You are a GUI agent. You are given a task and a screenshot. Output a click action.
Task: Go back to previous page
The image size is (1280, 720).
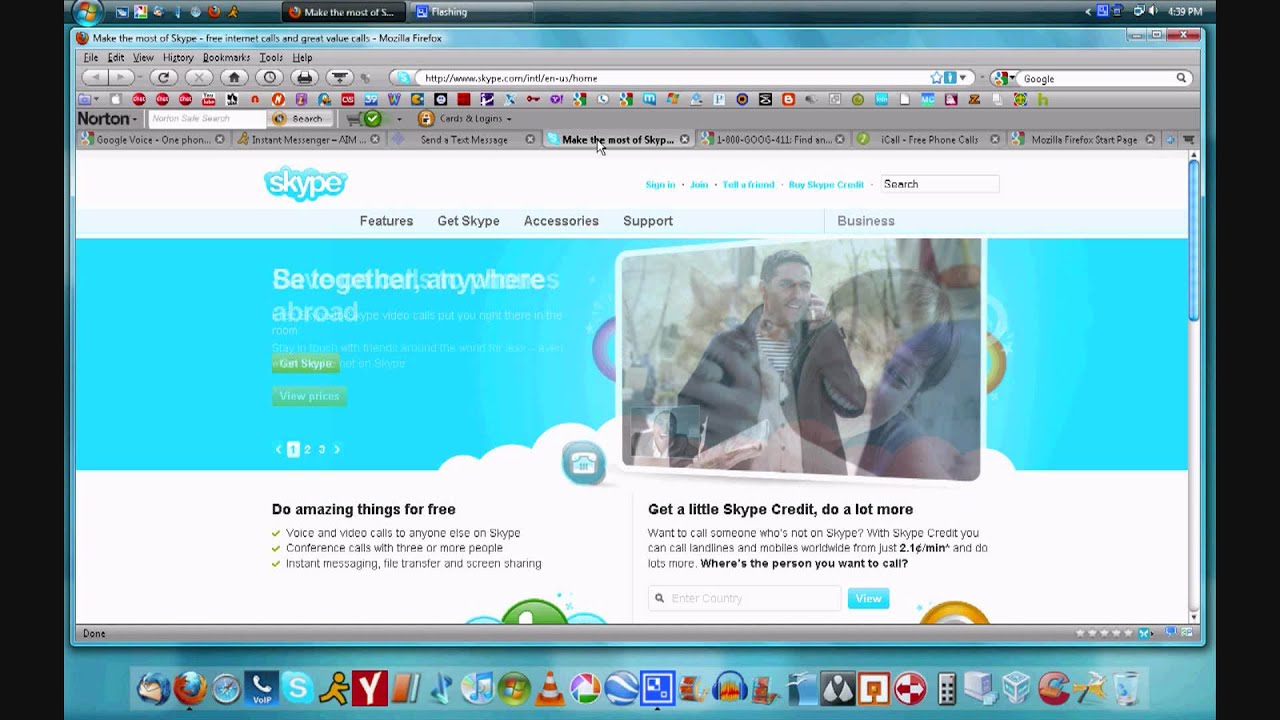[95, 77]
